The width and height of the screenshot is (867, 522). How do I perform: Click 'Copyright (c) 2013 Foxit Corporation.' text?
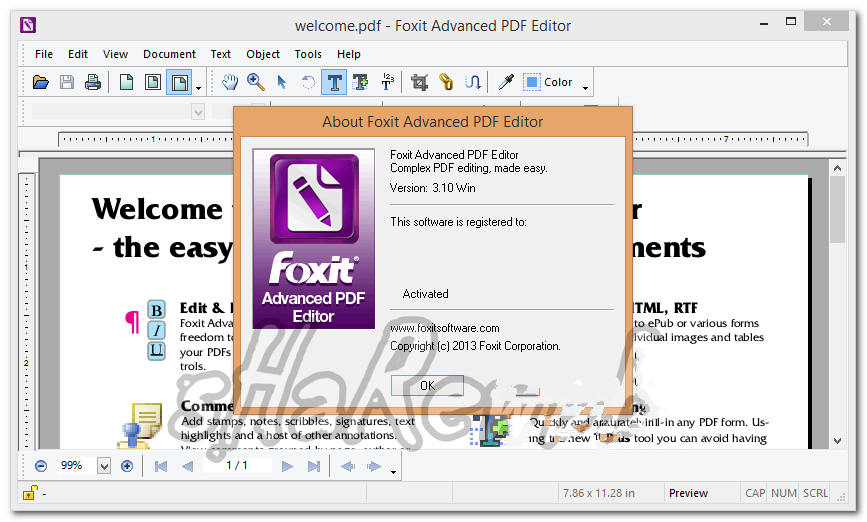click(476, 346)
